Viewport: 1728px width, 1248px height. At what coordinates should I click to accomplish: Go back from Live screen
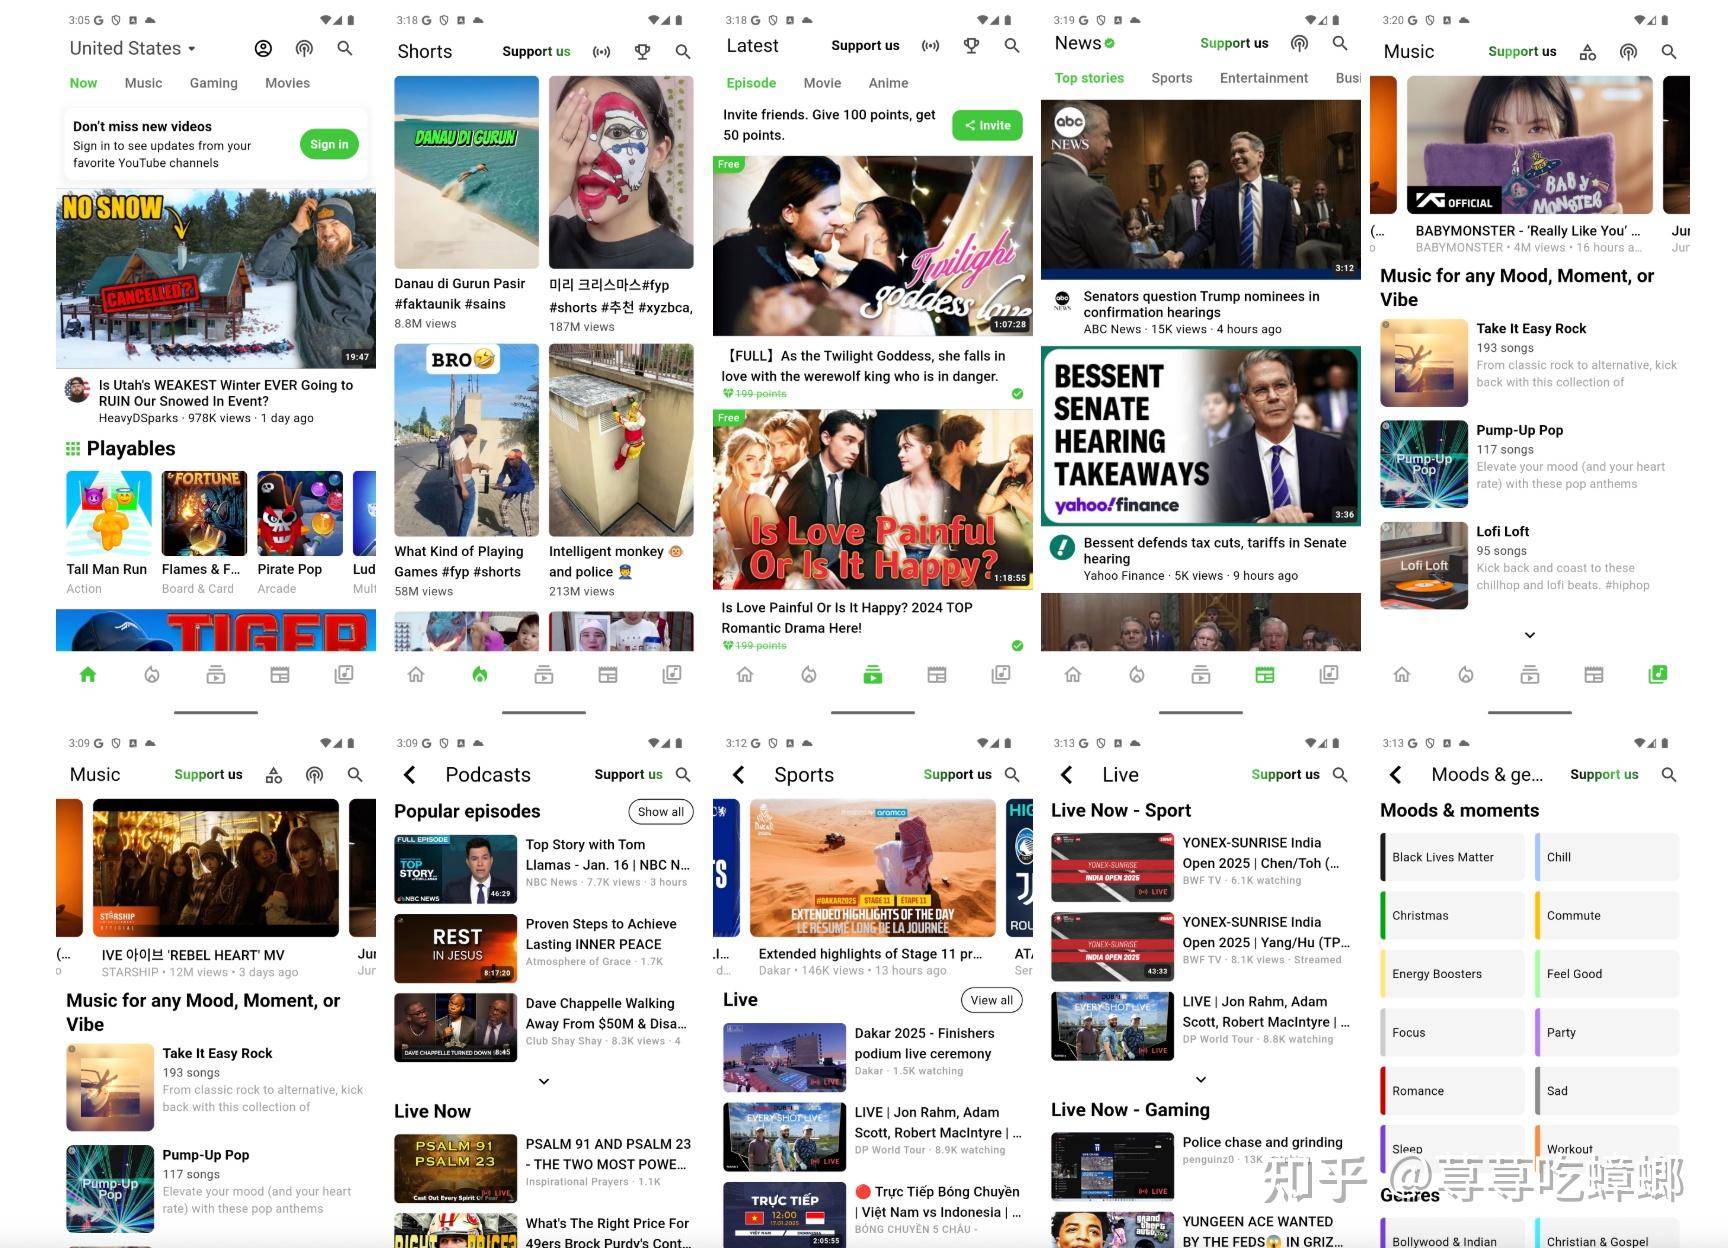click(1066, 775)
